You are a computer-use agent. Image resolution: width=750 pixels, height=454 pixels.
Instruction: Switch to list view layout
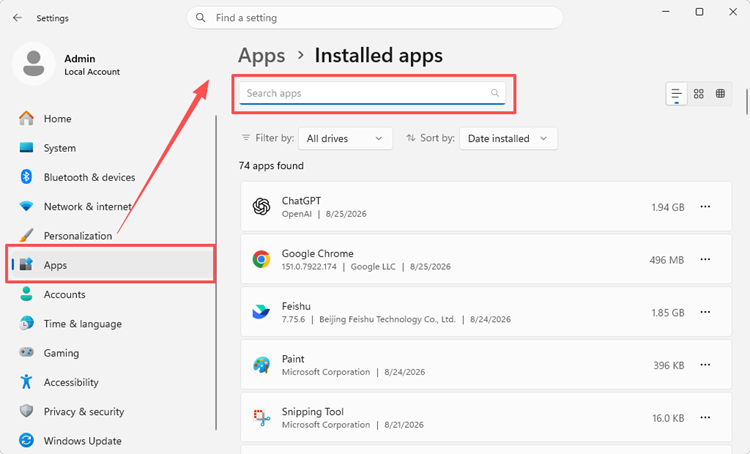(676, 93)
